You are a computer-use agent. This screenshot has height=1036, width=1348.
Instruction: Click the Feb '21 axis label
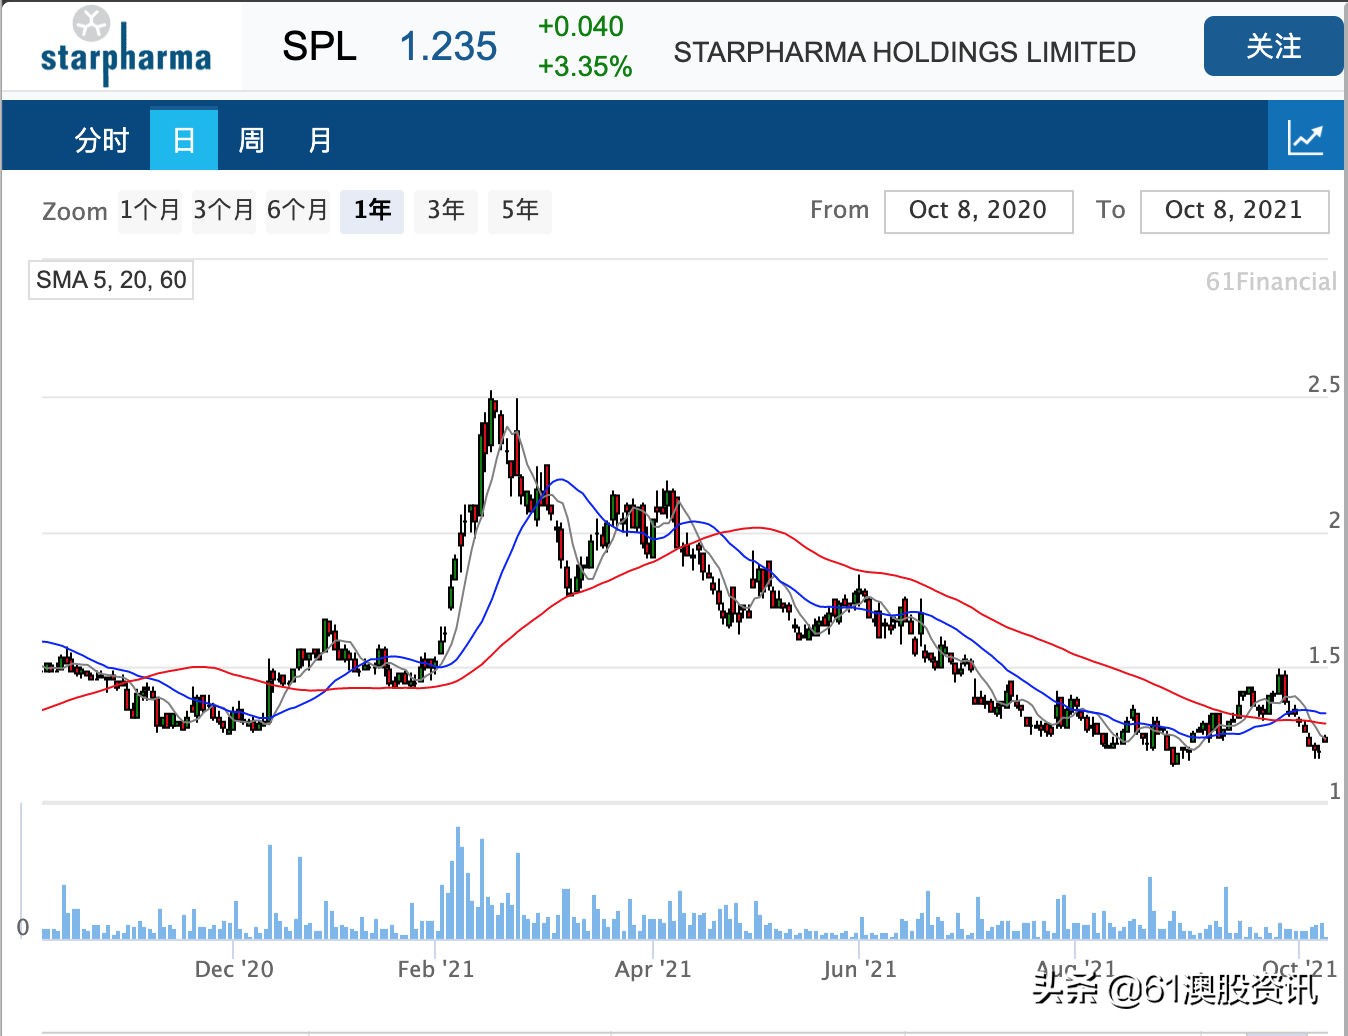coord(436,969)
